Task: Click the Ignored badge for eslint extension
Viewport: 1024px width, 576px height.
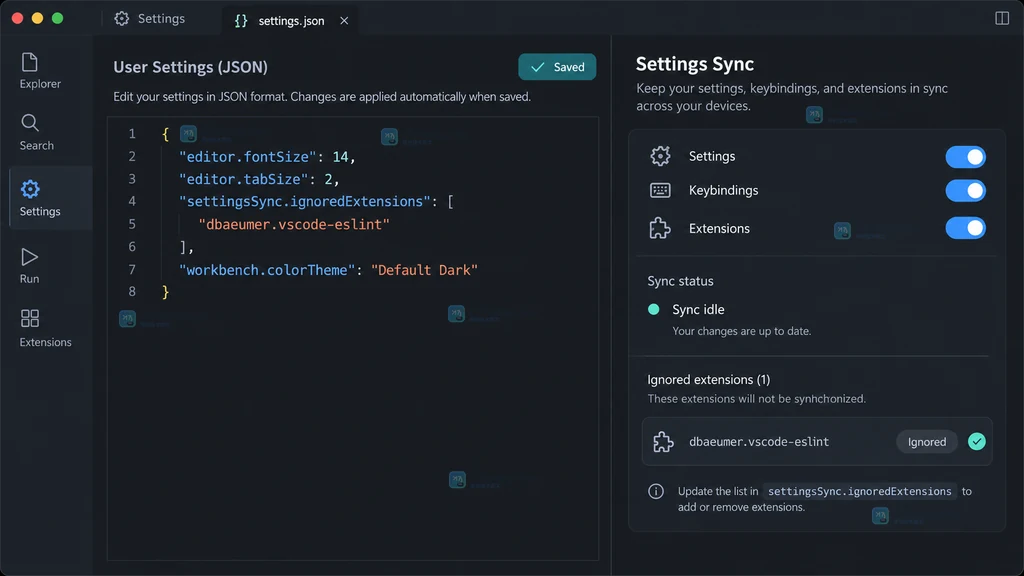Action: [927, 442]
